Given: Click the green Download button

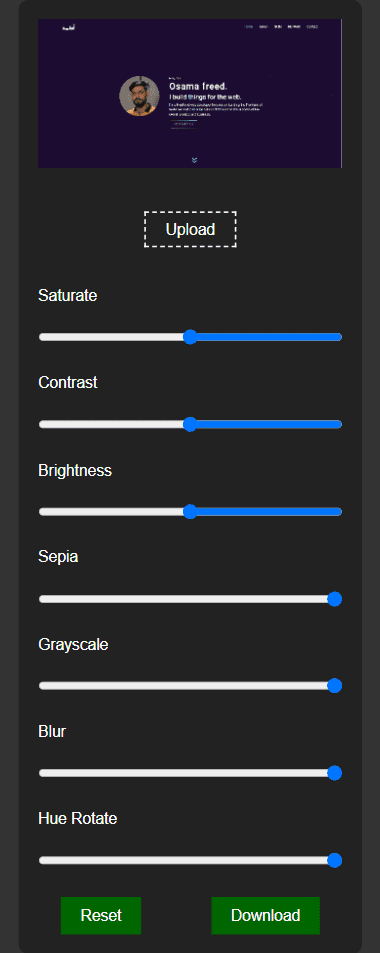Looking at the screenshot, I should pos(265,915).
